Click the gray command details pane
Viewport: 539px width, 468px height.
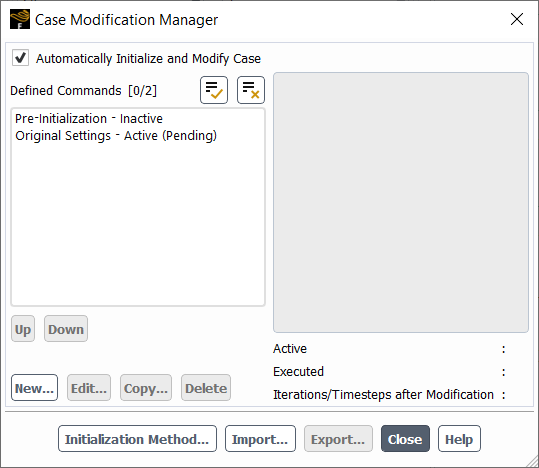401,202
